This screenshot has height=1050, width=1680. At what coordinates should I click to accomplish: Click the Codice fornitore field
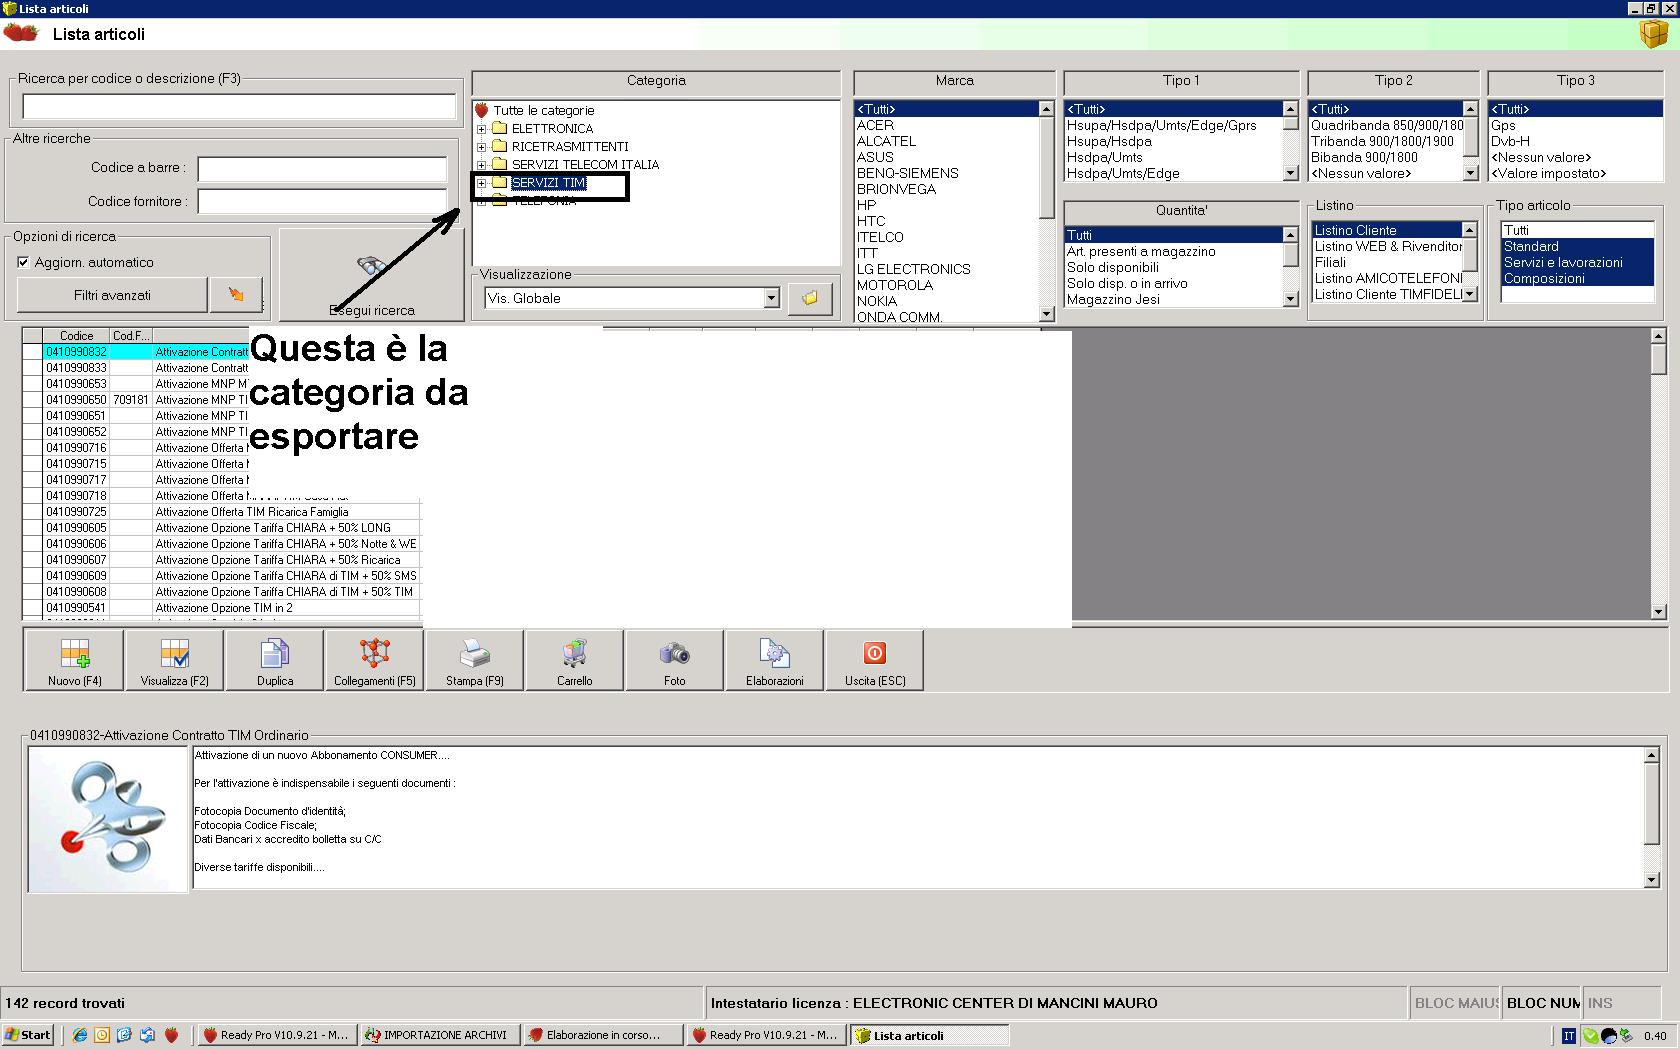point(322,202)
